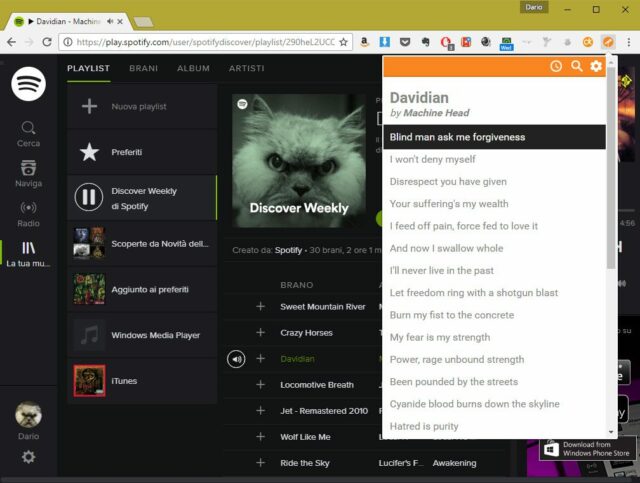Open the Cerca search icon in sidebar
Image resolution: width=640 pixels, height=483 pixels.
pyautogui.click(x=28, y=133)
